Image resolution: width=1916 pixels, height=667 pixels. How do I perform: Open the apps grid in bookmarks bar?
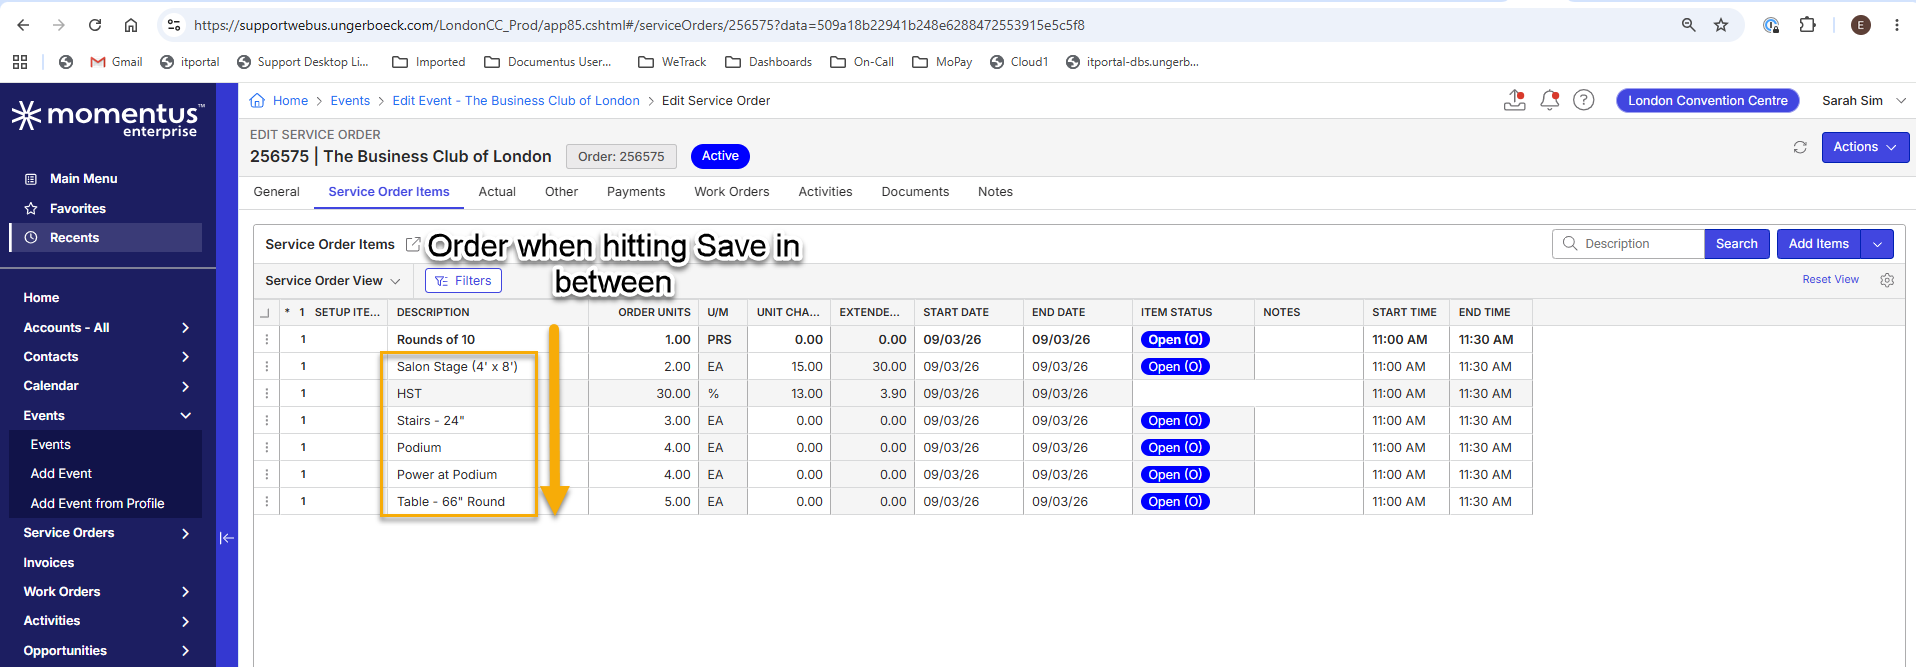20,62
